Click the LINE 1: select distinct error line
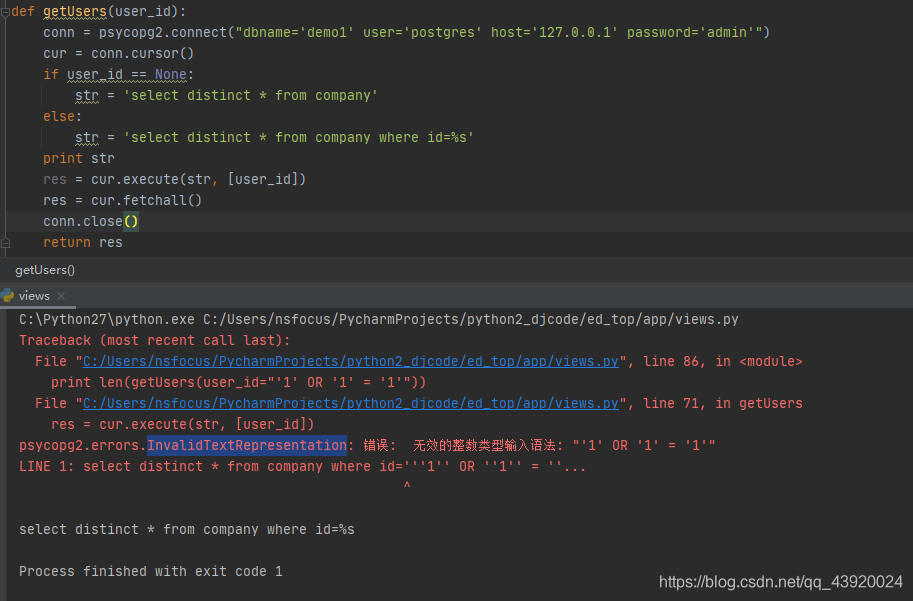This screenshot has height=601, width=913. tap(302, 466)
